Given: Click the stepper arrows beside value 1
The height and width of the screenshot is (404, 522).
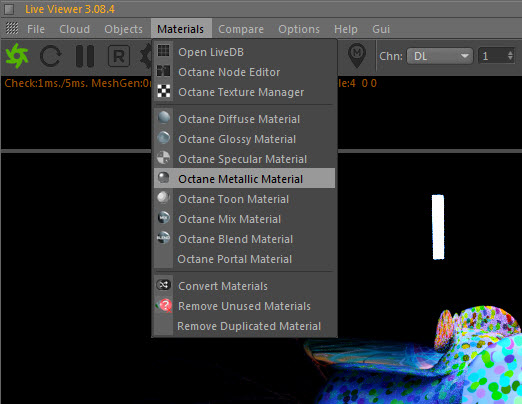Looking at the screenshot, I should tap(510, 56).
